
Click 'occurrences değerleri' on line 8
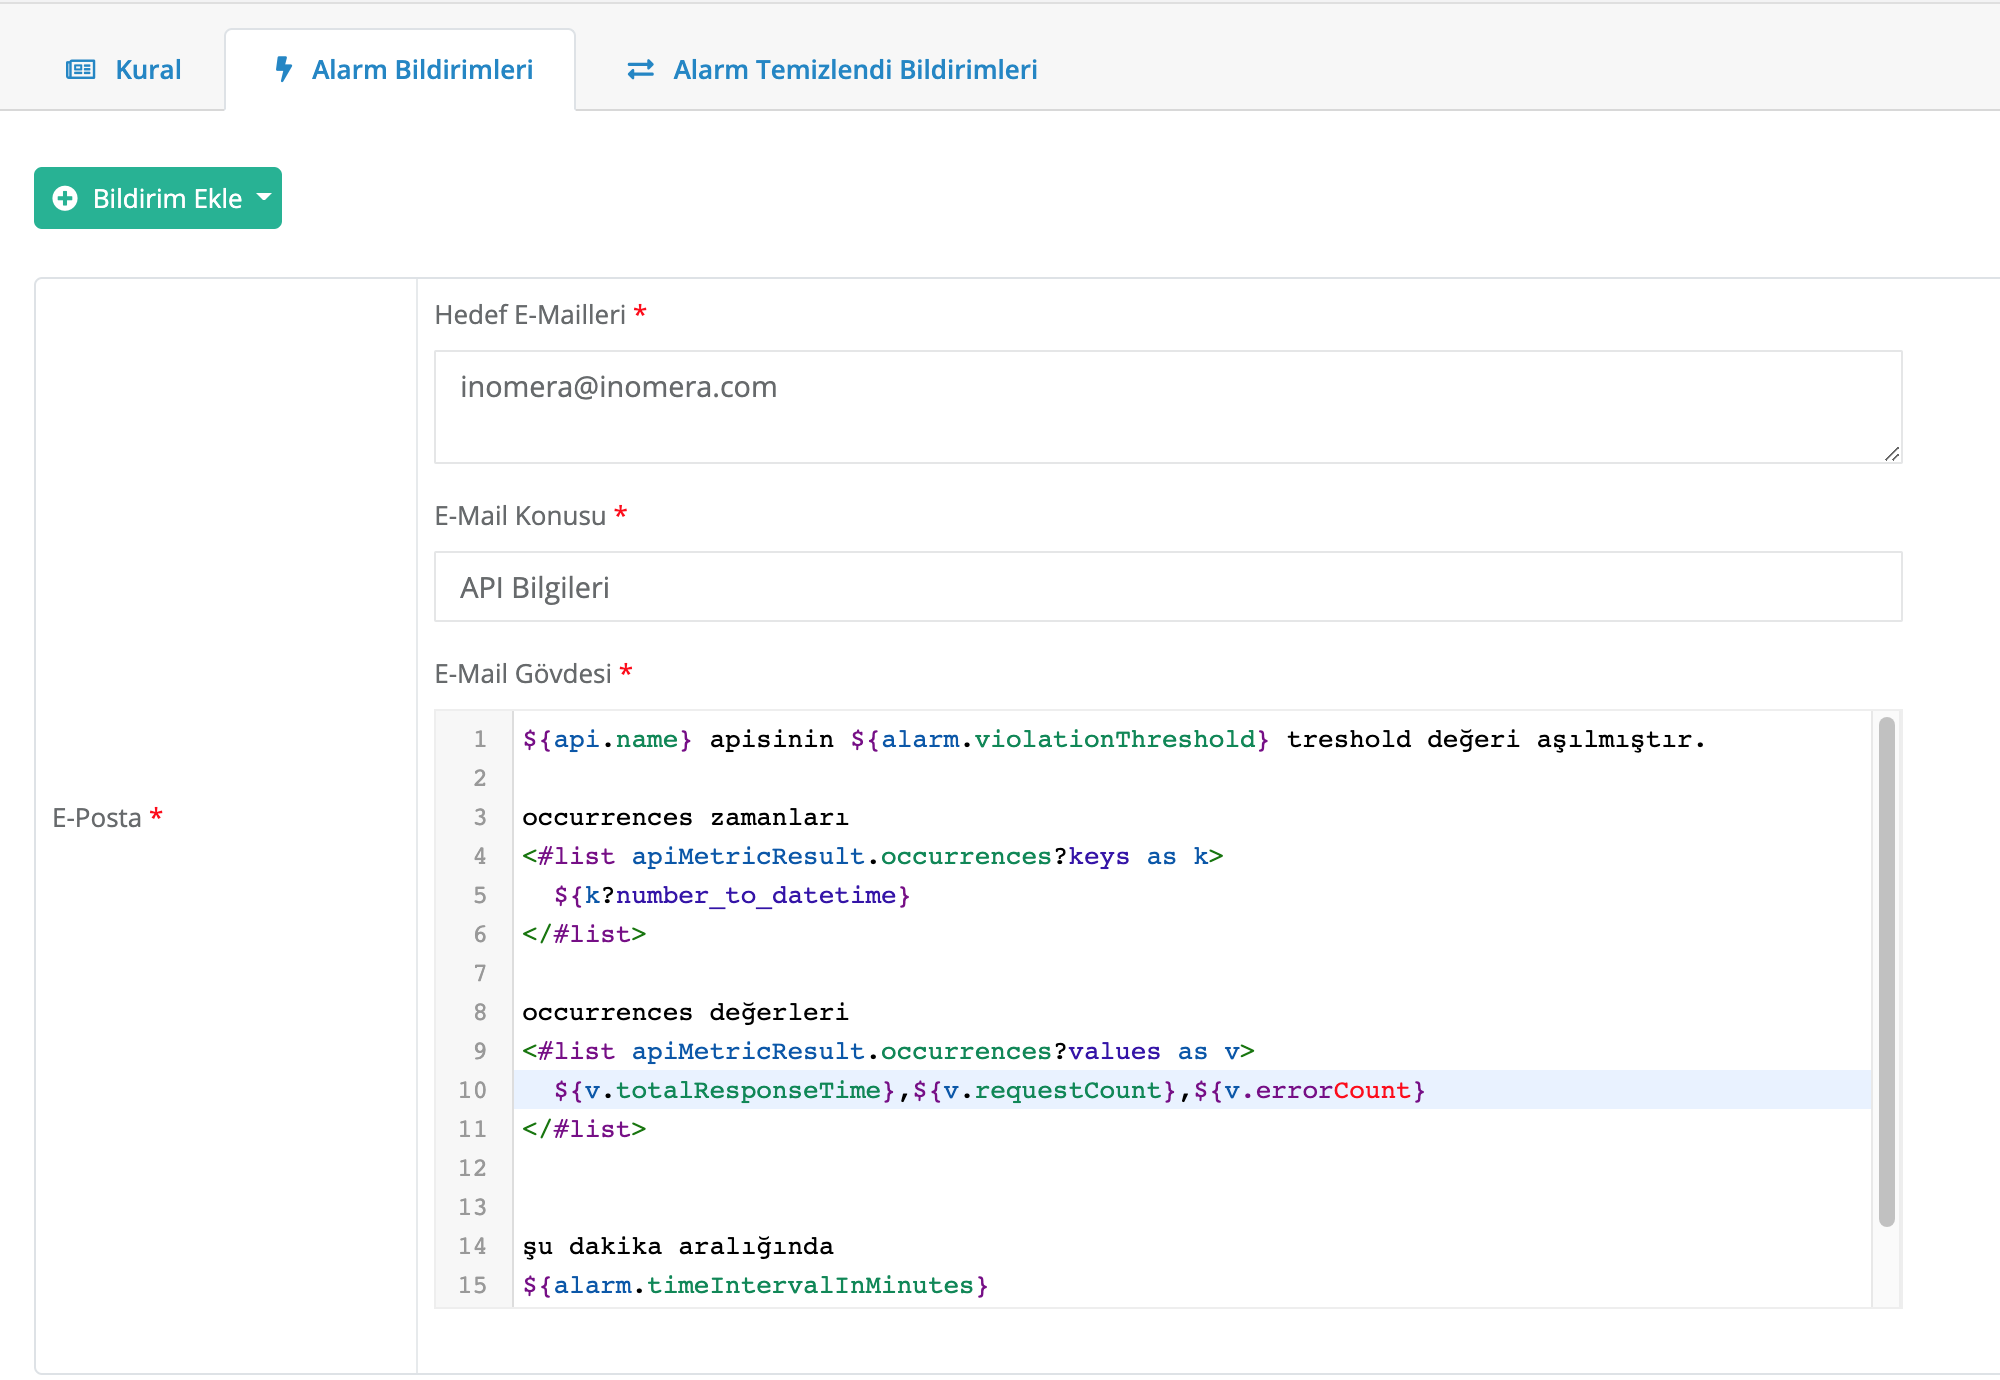click(x=685, y=1012)
